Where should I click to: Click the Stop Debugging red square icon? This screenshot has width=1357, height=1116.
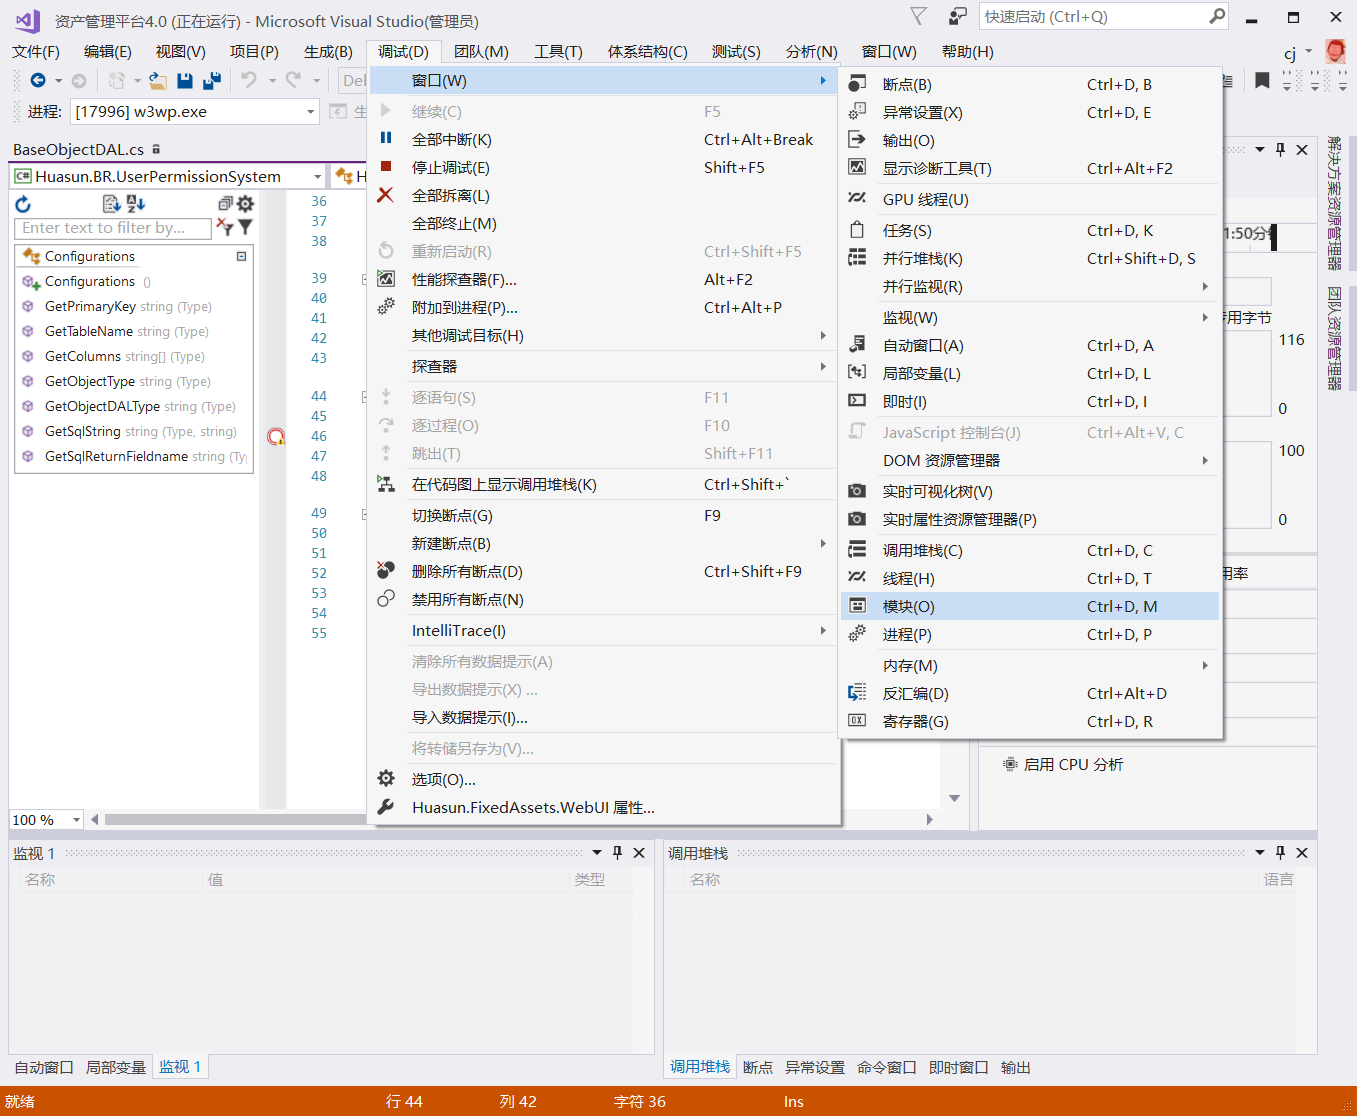tap(386, 167)
